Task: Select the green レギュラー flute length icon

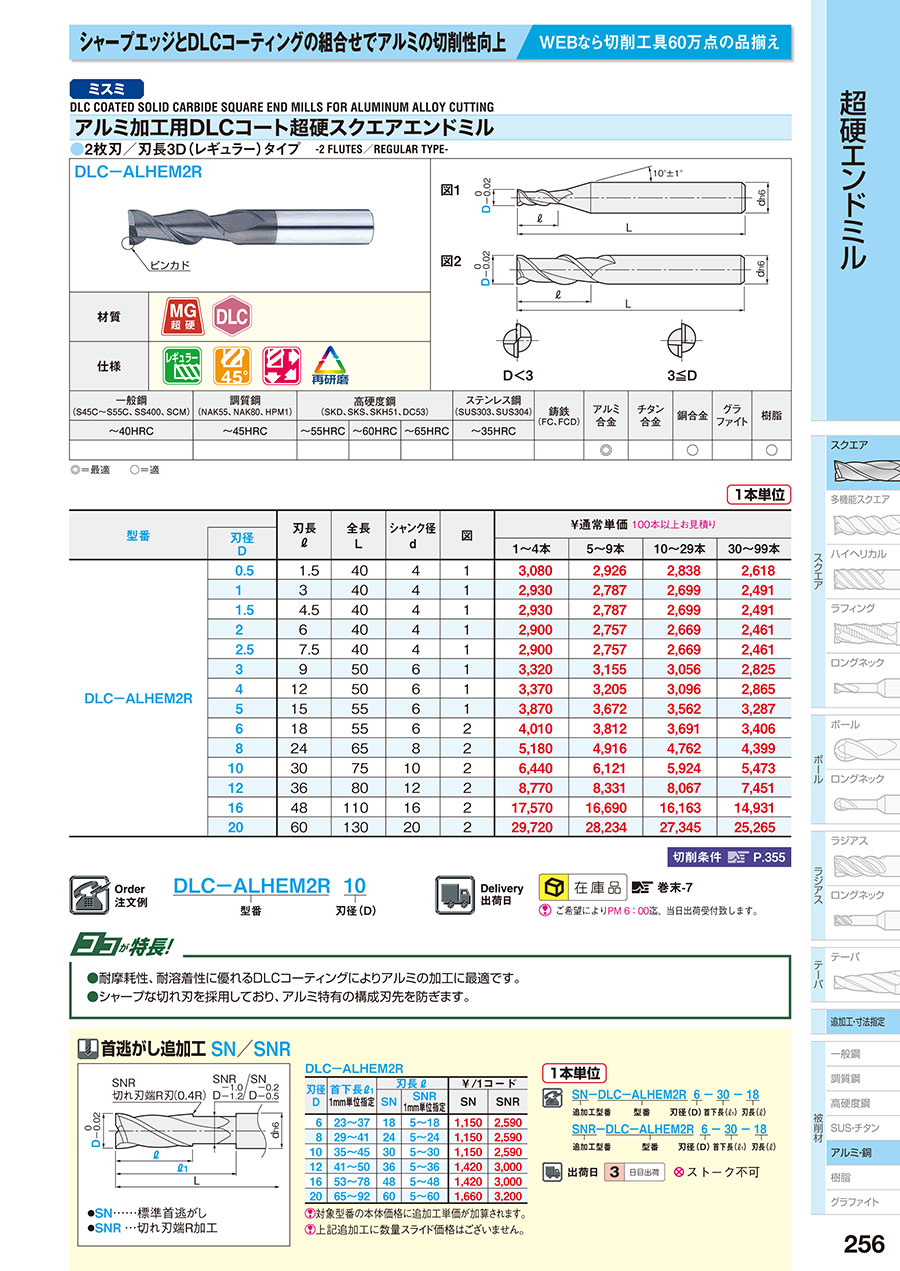Action: click(181, 365)
